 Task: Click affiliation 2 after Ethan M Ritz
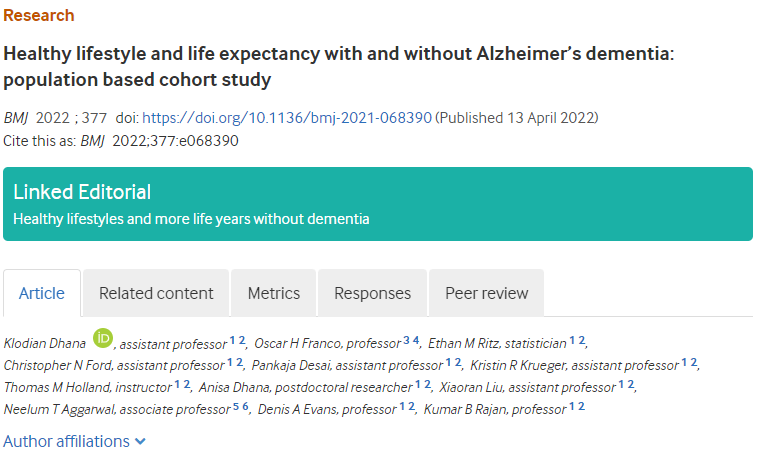pos(582,341)
